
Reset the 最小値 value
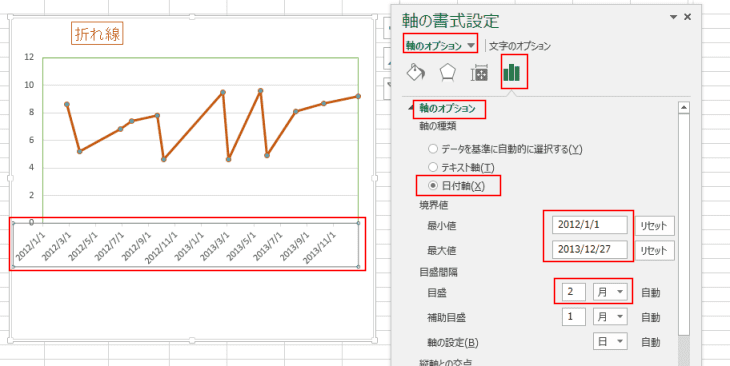[x=654, y=226]
